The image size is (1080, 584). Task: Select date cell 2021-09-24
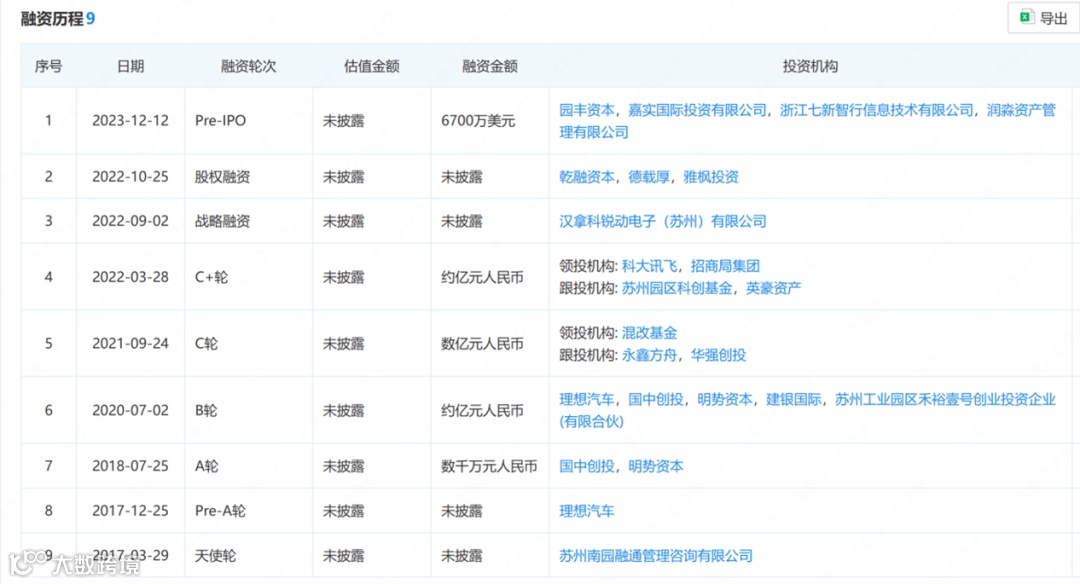click(130, 344)
